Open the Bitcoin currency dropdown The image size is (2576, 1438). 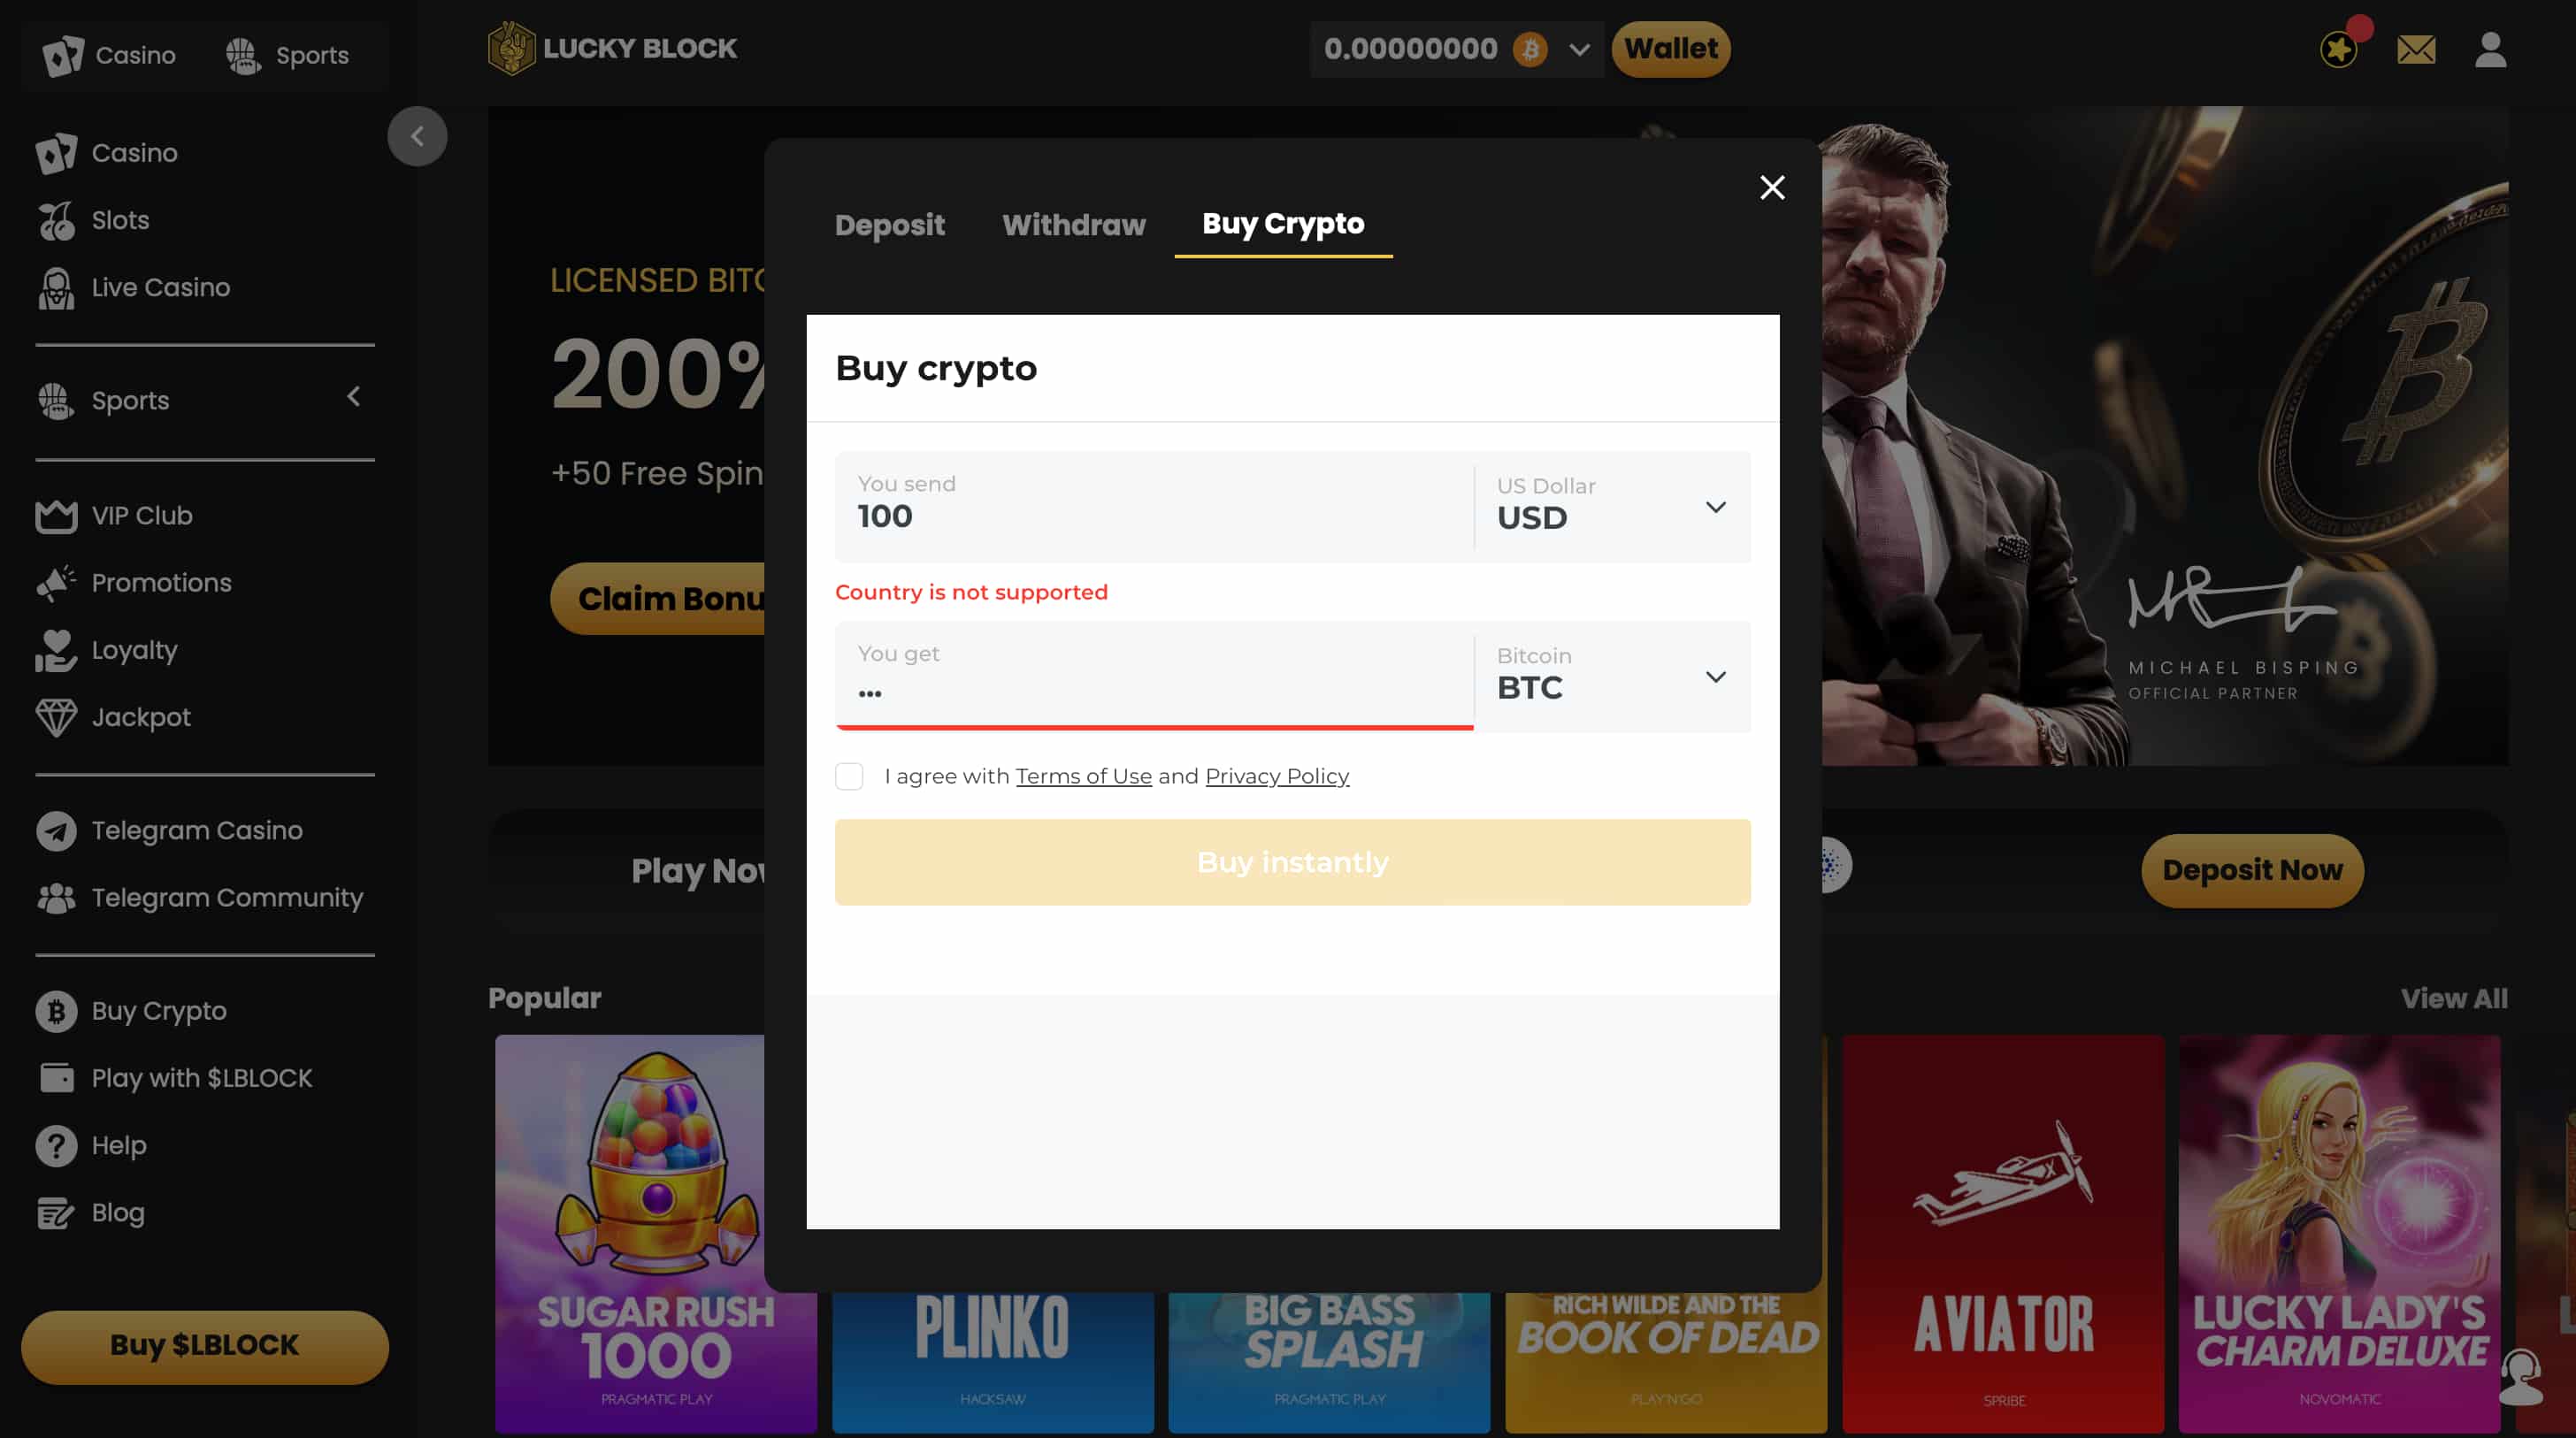tap(1716, 677)
